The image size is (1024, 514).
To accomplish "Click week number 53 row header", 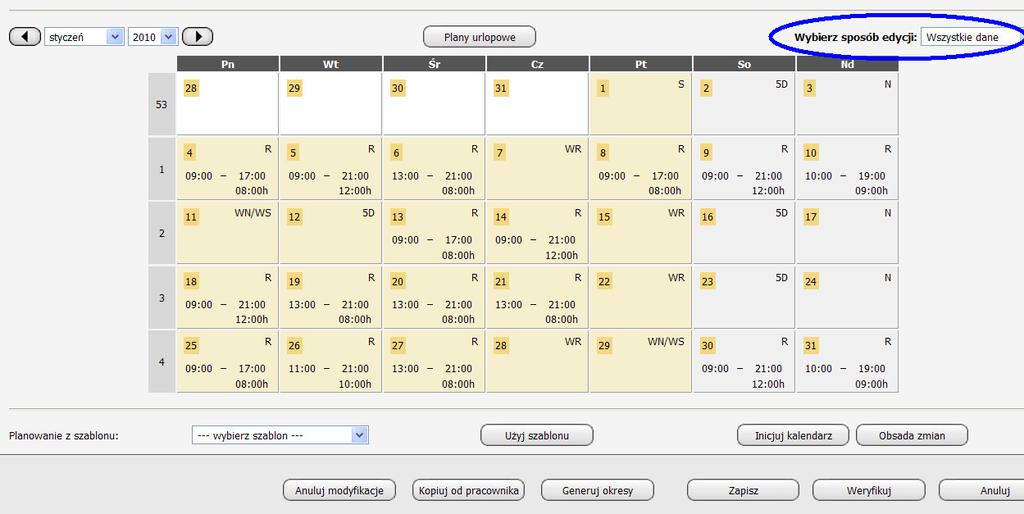I will [161, 104].
